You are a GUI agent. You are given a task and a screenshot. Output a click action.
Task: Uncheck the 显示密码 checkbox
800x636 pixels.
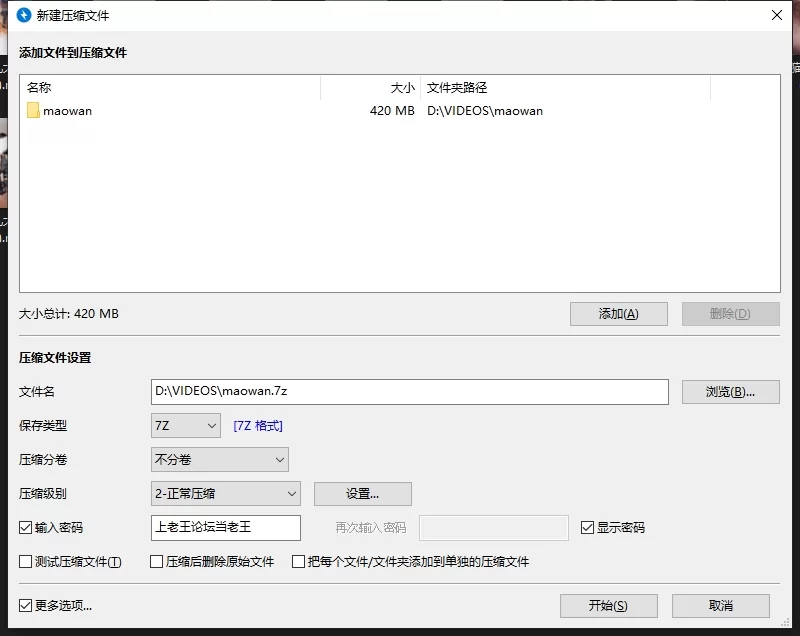point(587,527)
